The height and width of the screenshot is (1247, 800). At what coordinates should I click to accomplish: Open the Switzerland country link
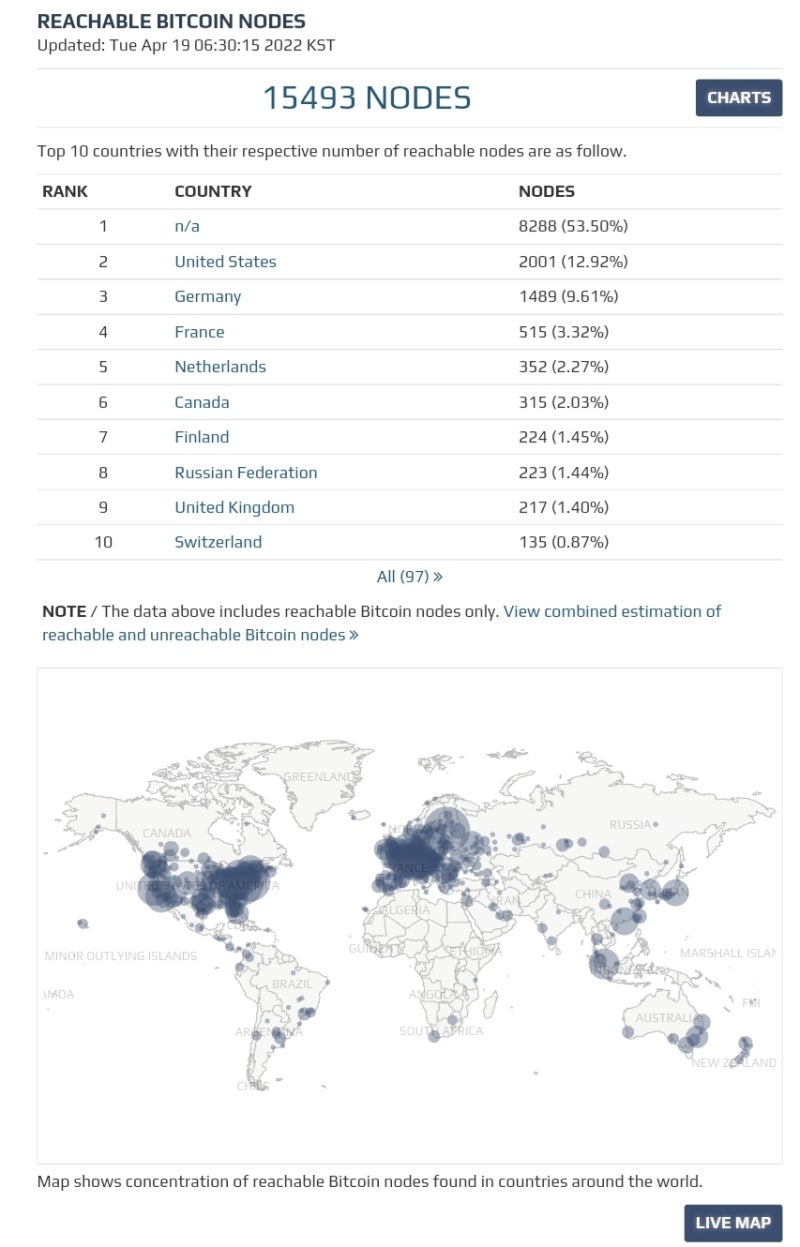pyautogui.click(x=218, y=542)
